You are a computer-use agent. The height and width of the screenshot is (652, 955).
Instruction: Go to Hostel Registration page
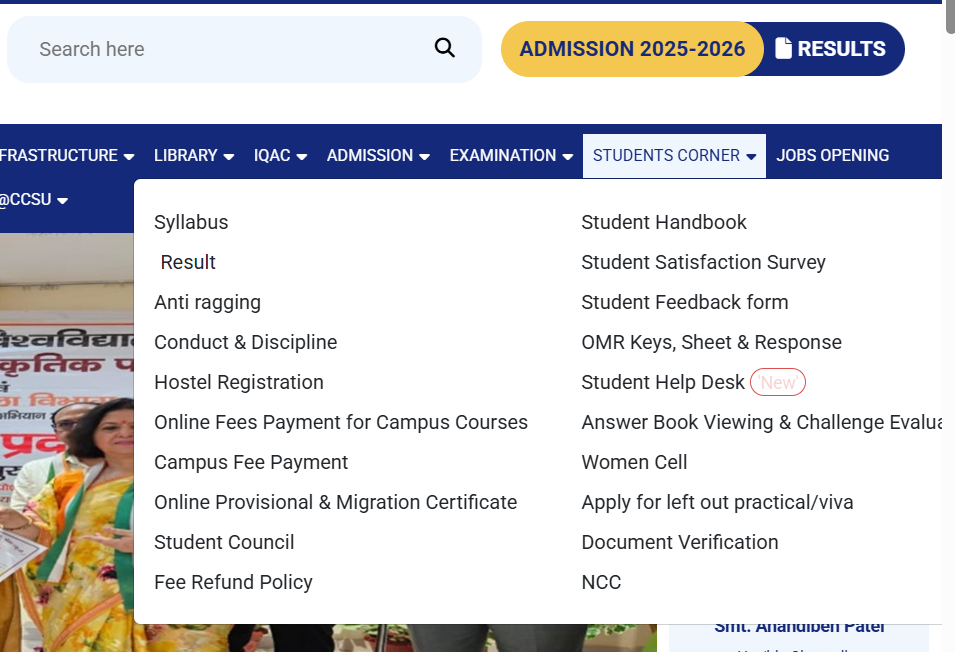(238, 382)
